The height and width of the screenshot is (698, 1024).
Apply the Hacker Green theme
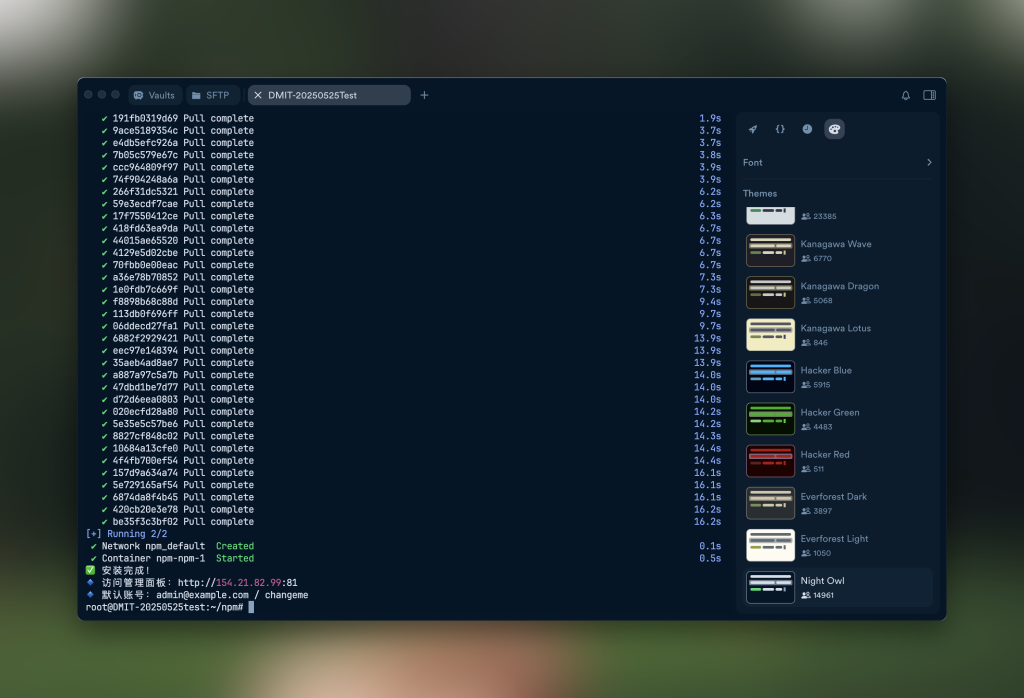pyautogui.click(x=837, y=419)
